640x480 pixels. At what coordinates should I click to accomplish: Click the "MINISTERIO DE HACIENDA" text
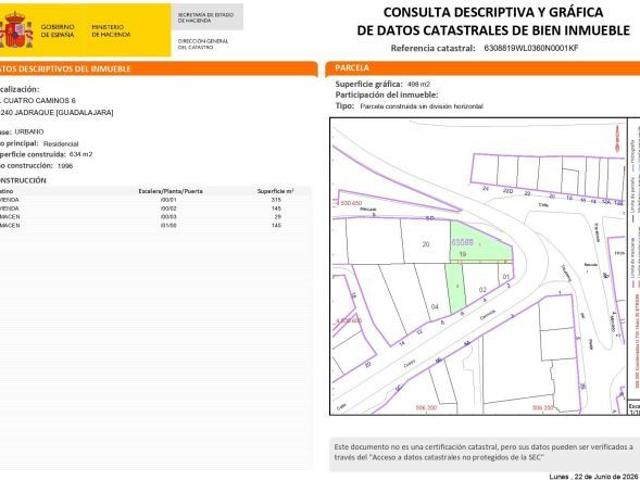click(111, 31)
